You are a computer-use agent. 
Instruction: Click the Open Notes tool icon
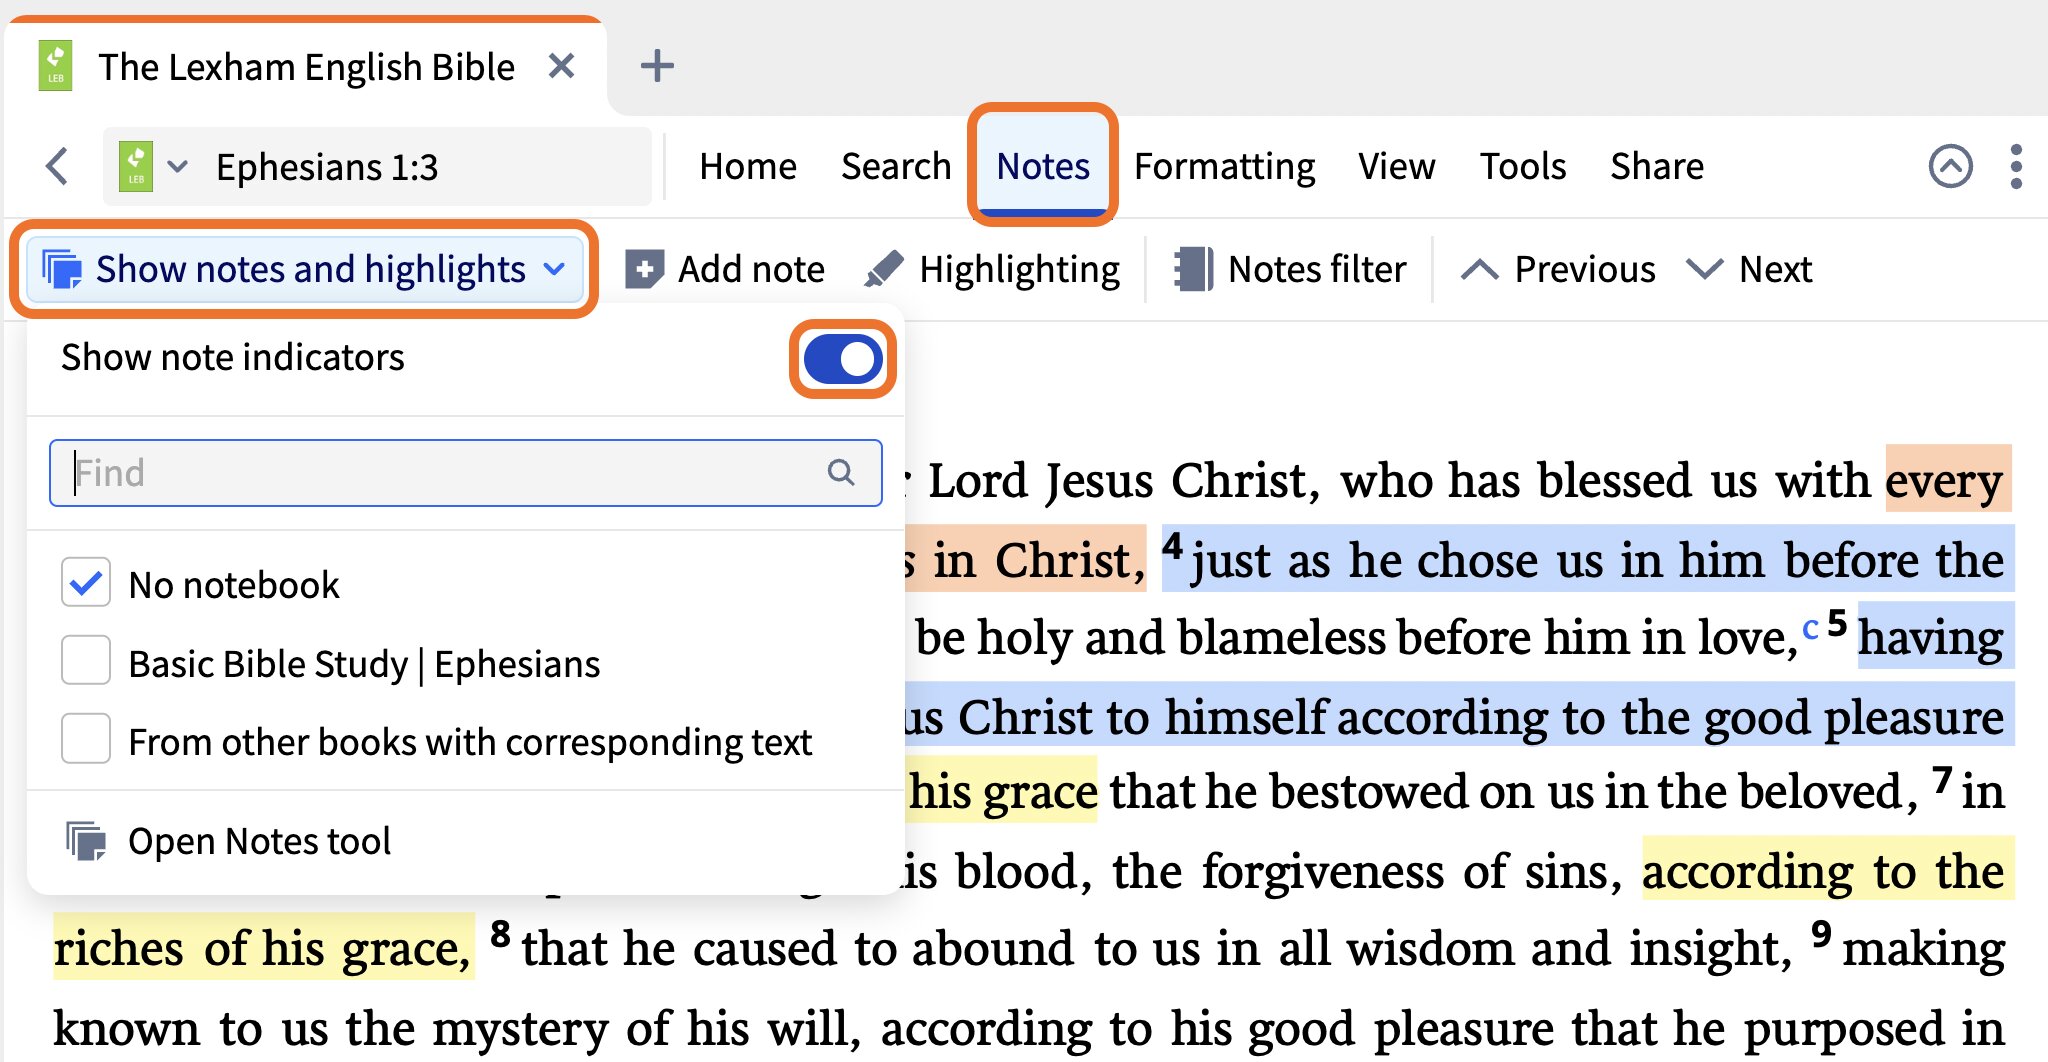tap(86, 841)
